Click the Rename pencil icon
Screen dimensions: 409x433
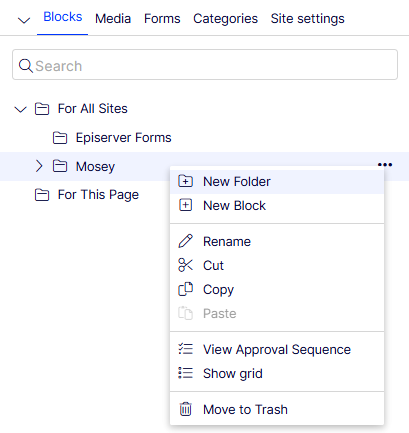click(185, 241)
